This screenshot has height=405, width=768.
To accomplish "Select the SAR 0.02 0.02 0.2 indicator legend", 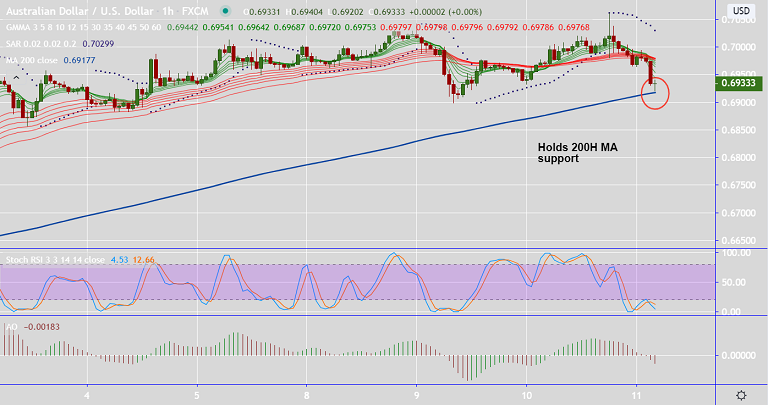I will (x=41, y=44).
